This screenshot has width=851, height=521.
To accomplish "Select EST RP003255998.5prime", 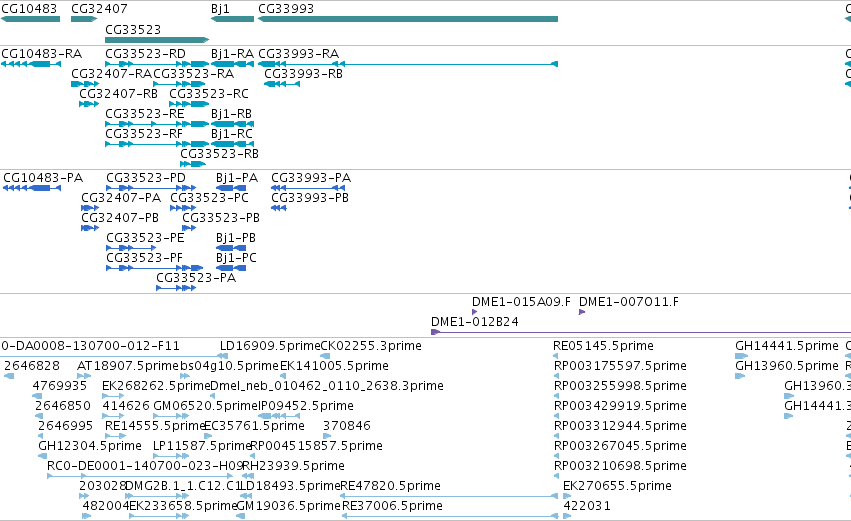I will 620,386.
